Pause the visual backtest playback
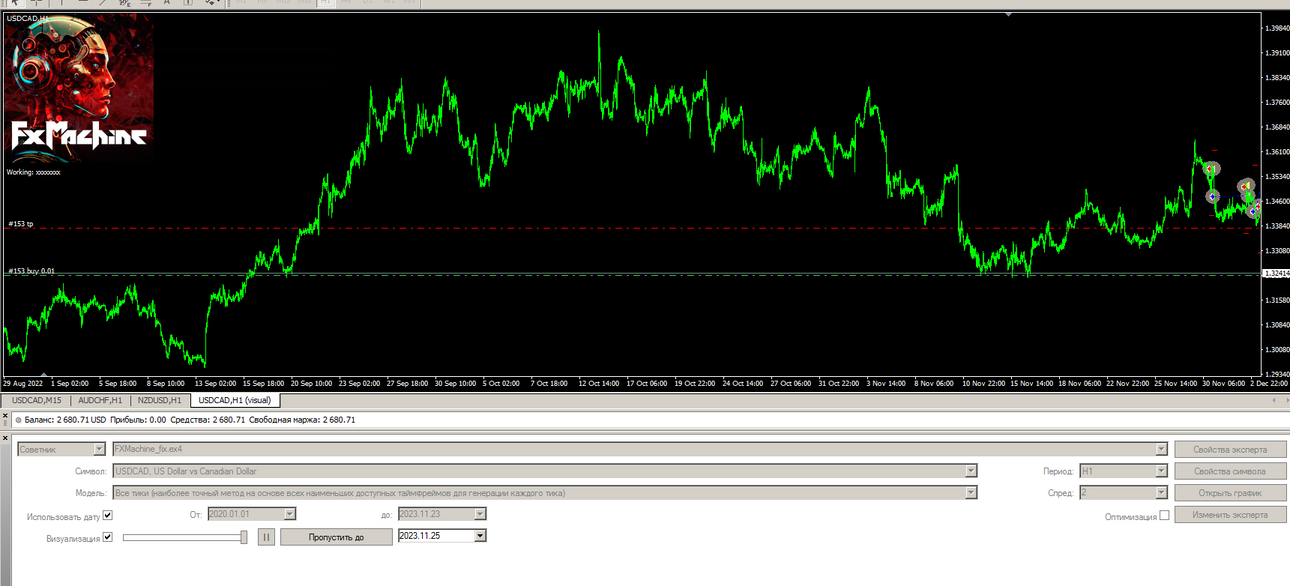The width and height of the screenshot is (1290, 586). point(266,536)
